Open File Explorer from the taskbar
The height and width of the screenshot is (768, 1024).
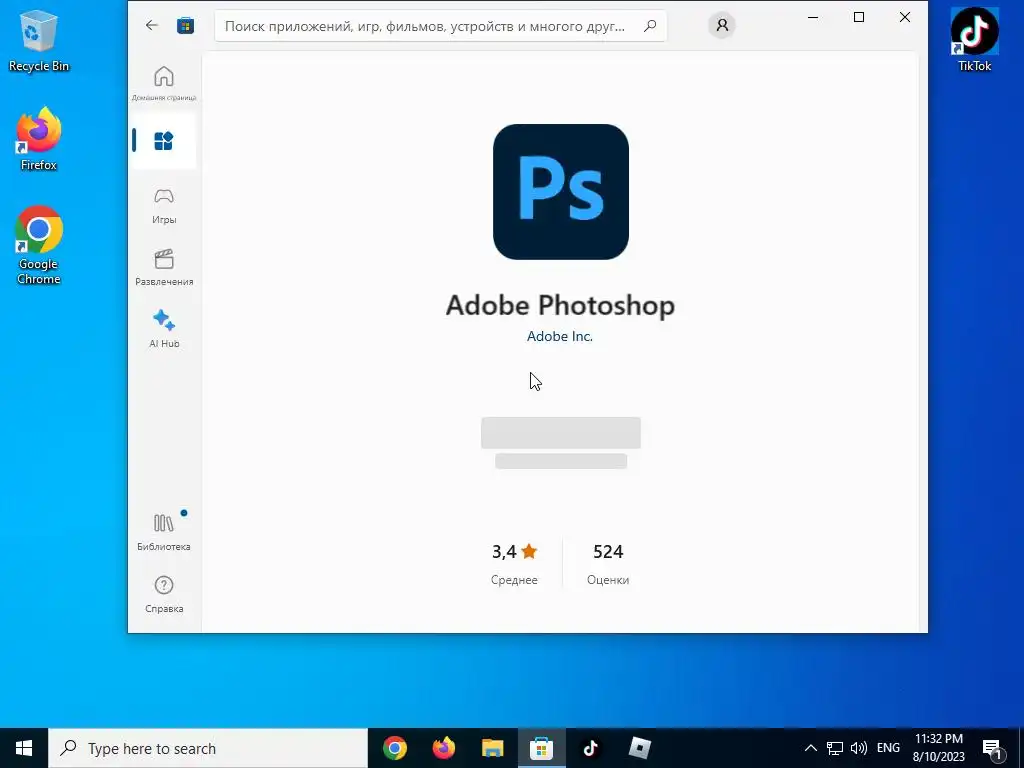(493, 748)
